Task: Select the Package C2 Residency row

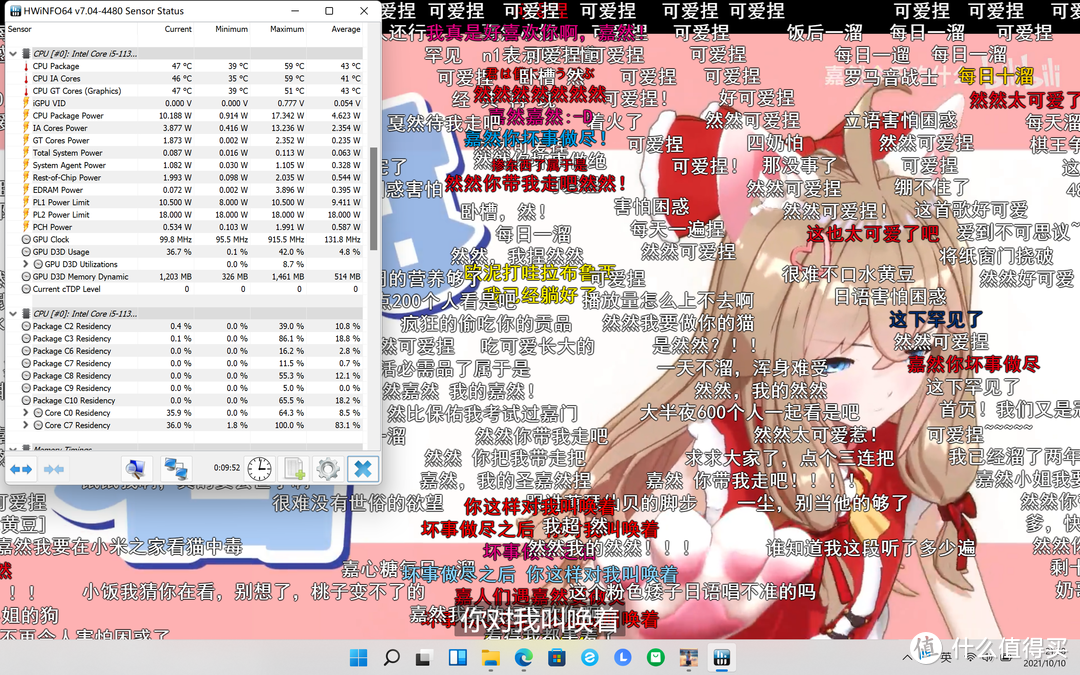Action: [185, 326]
